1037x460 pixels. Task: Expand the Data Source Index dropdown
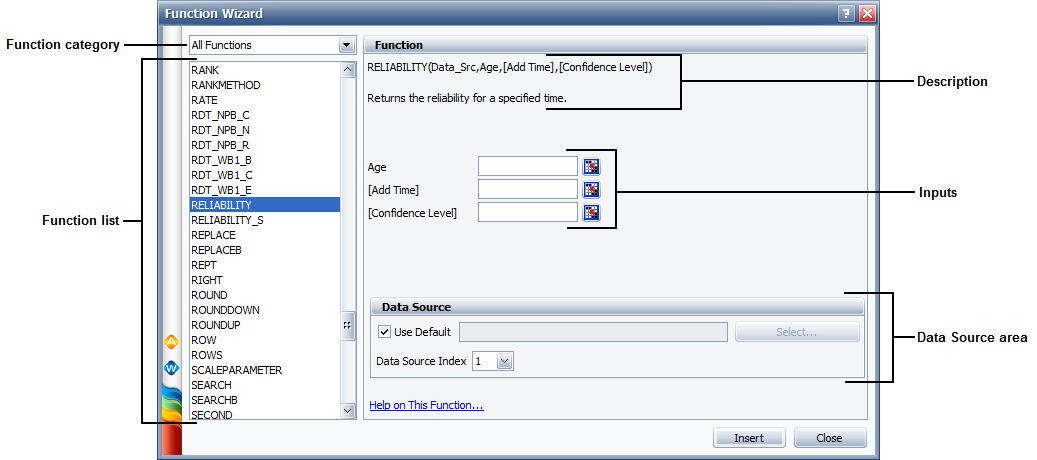pyautogui.click(x=504, y=361)
